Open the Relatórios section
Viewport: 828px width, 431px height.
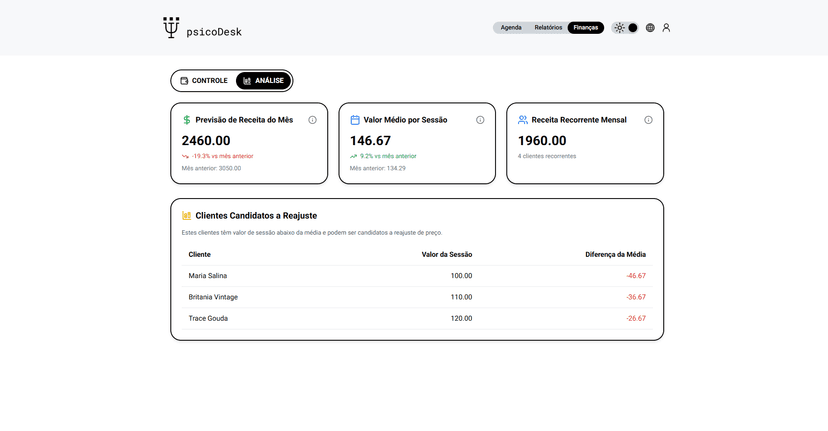pyautogui.click(x=548, y=28)
